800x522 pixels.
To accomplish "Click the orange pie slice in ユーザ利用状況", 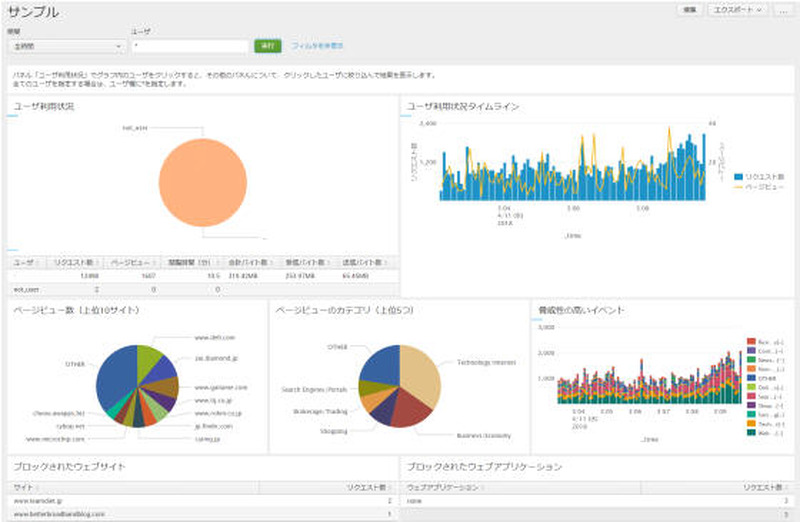I will pyautogui.click(x=202, y=181).
